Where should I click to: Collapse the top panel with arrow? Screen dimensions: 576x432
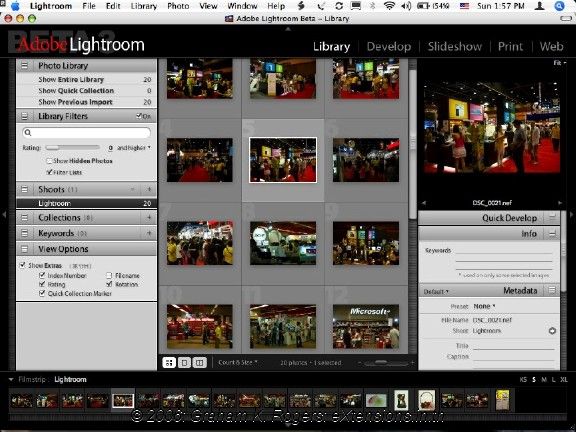point(288,29)
